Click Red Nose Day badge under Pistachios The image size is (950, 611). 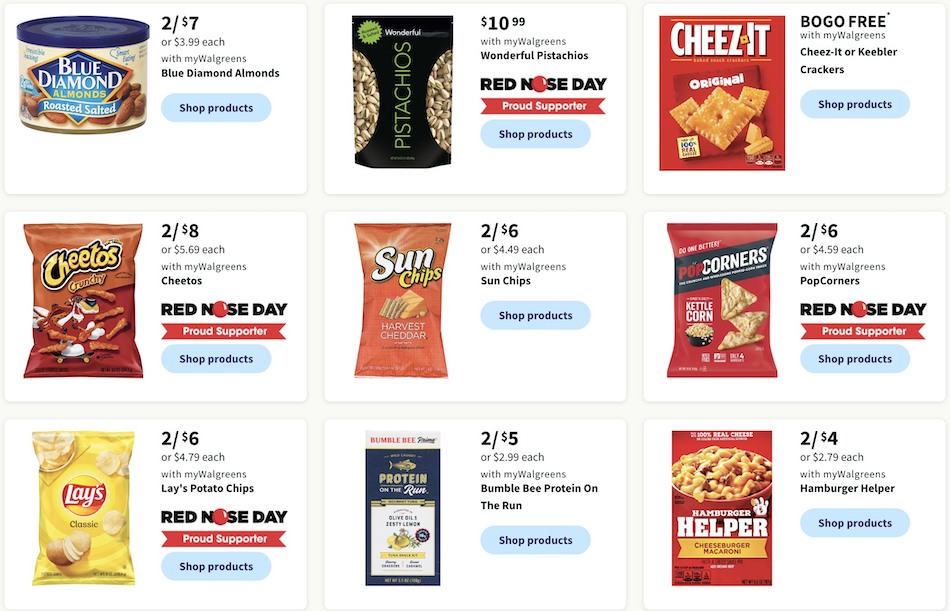tap(543, 95)
